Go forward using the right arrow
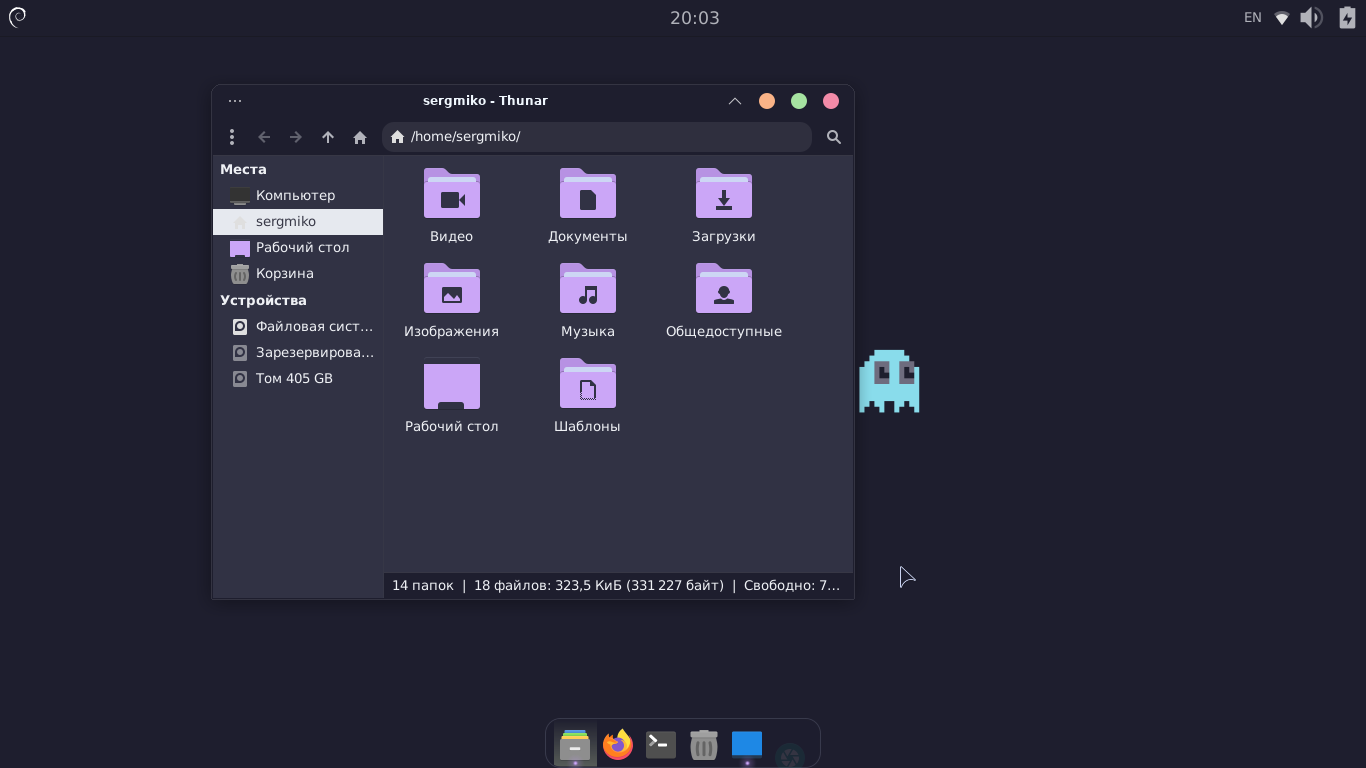Viewport: 1366px width, 768px height. [296, 137]
